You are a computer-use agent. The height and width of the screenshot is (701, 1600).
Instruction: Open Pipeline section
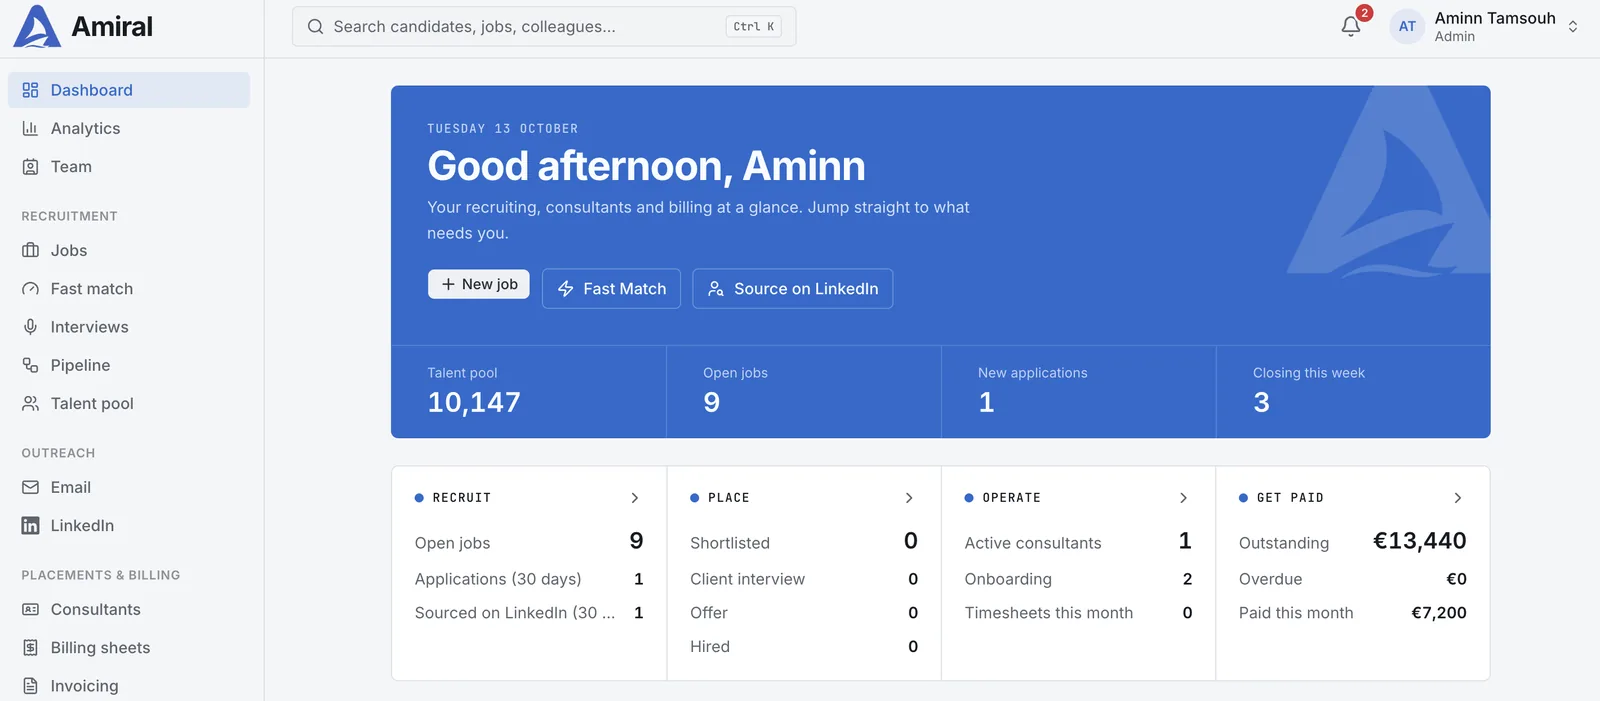129,365
